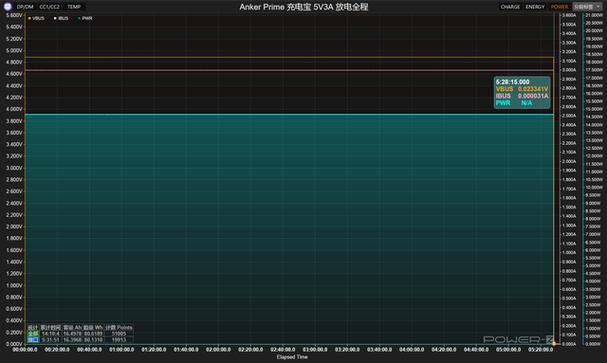This screenshot has width=607, height=363.
Task: Click the VBUS 0.023341V readout in the tooltip
Action: [x=522, y=89]
